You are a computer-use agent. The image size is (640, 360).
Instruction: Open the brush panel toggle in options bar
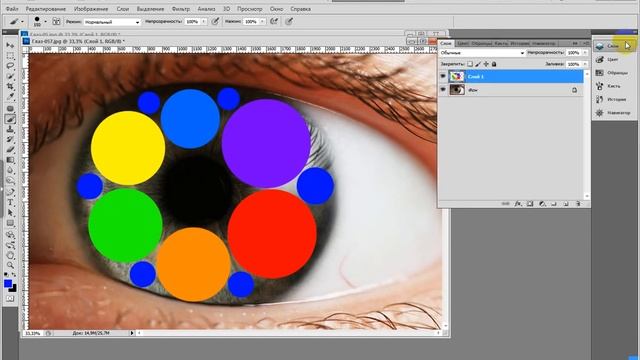(x=56, y=22)
